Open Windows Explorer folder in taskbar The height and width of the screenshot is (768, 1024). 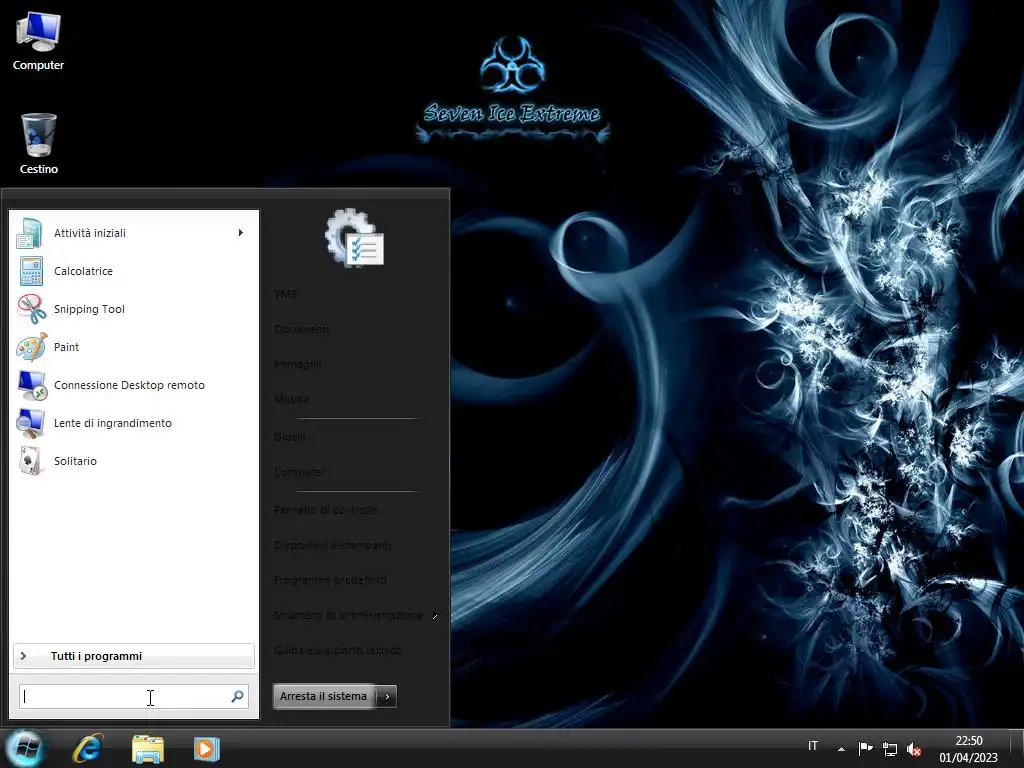click(148, 749)
